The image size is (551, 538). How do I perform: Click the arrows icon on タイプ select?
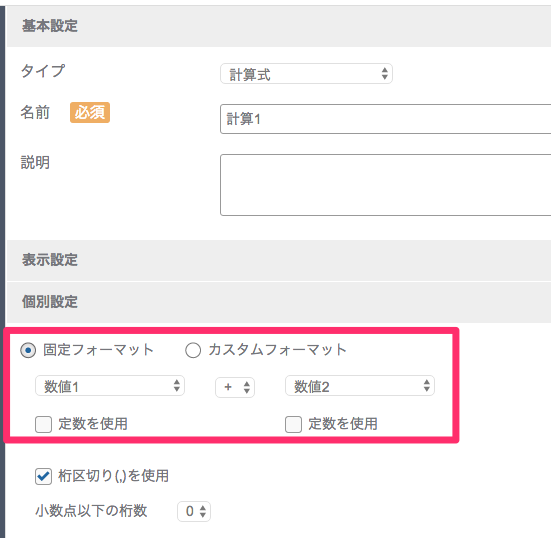click(x=384, y=74)
